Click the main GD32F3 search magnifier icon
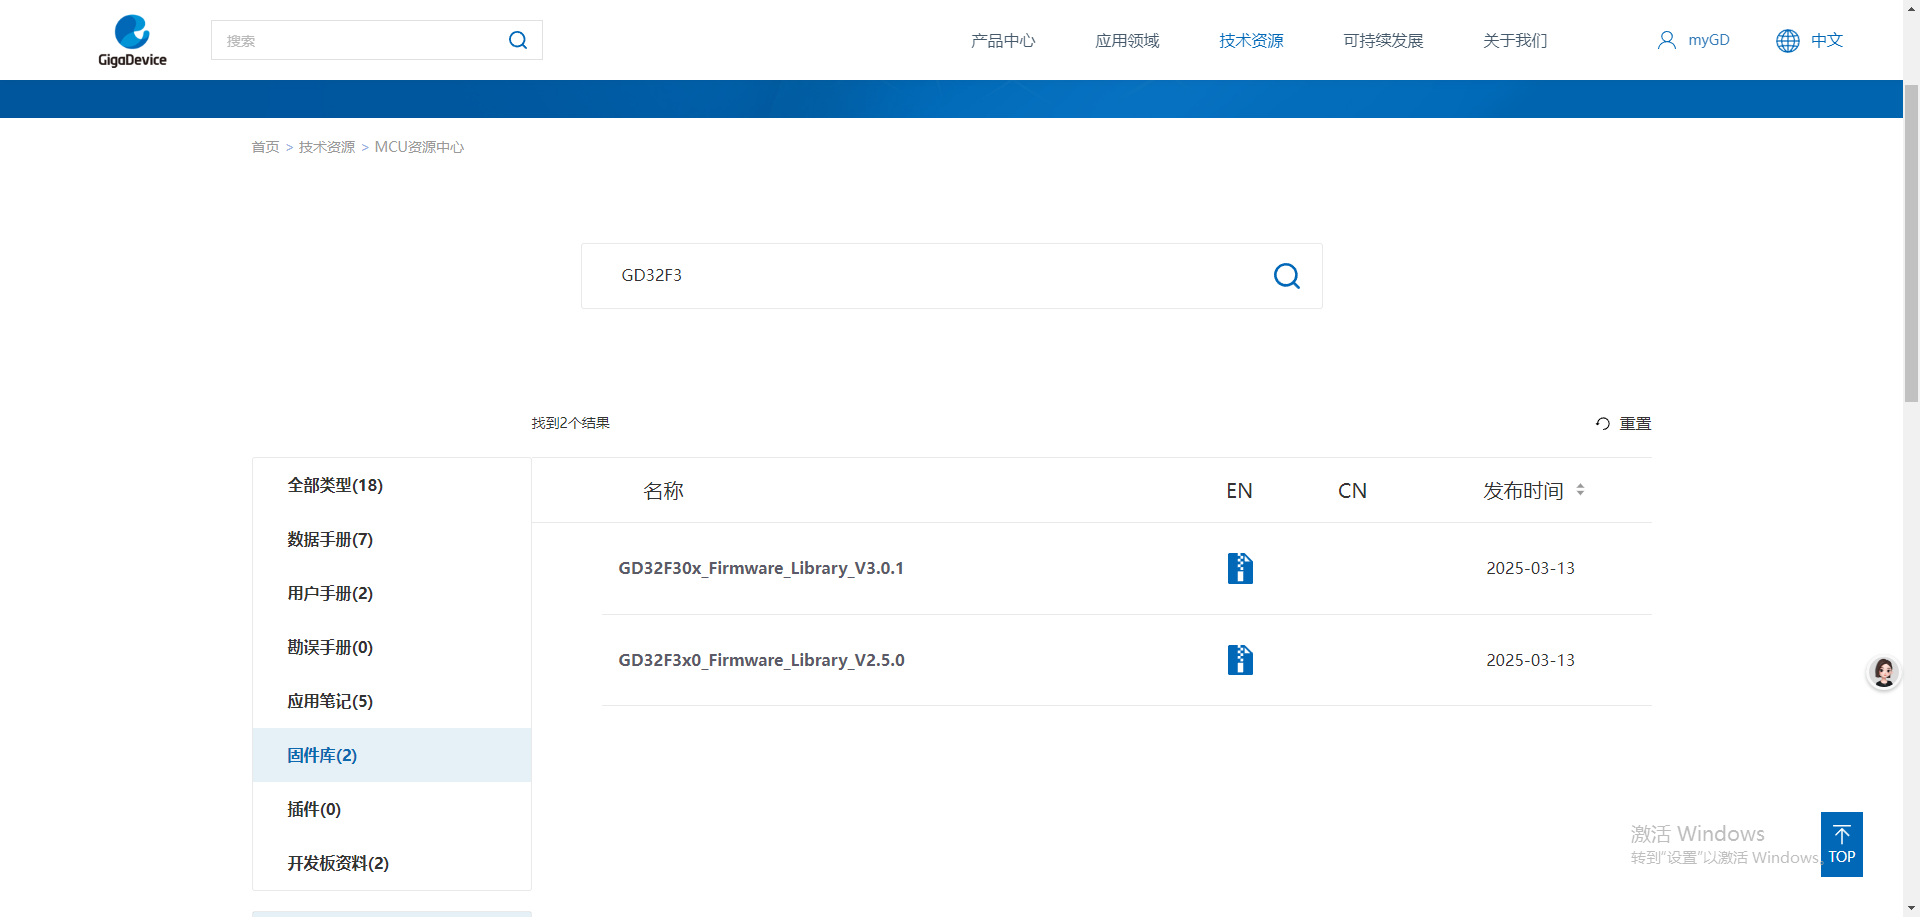 pos(1287,276)
